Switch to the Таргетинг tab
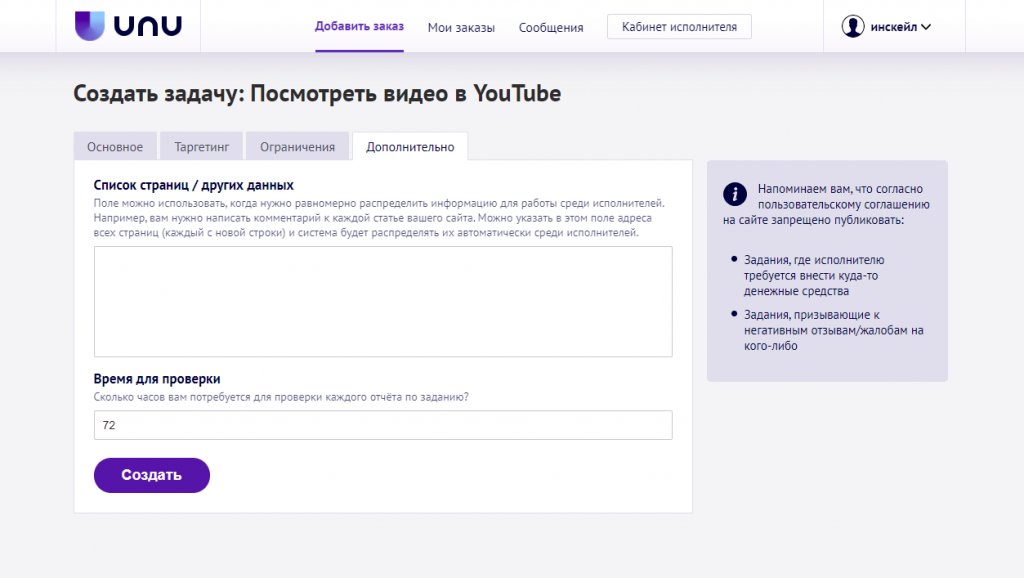The height and width of the screenshot is (578, 1024). 201,146
